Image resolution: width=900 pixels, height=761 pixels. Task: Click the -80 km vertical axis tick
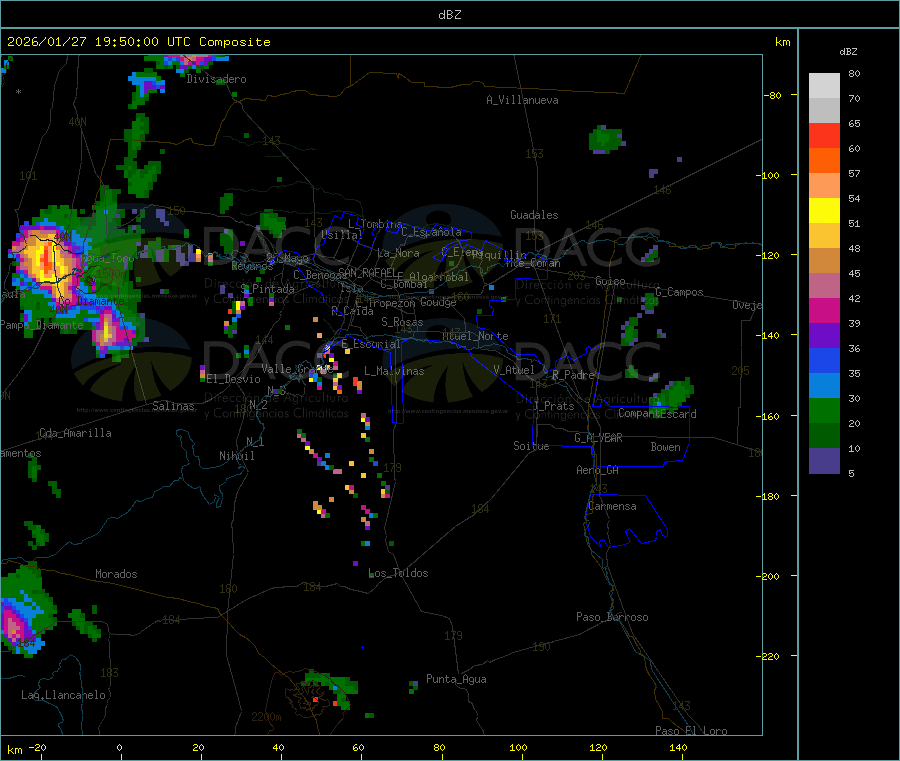pos(773,95)
